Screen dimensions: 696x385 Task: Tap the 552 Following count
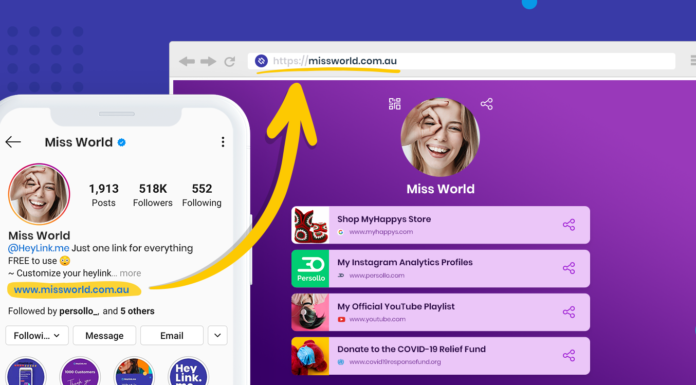pos(202,195)
